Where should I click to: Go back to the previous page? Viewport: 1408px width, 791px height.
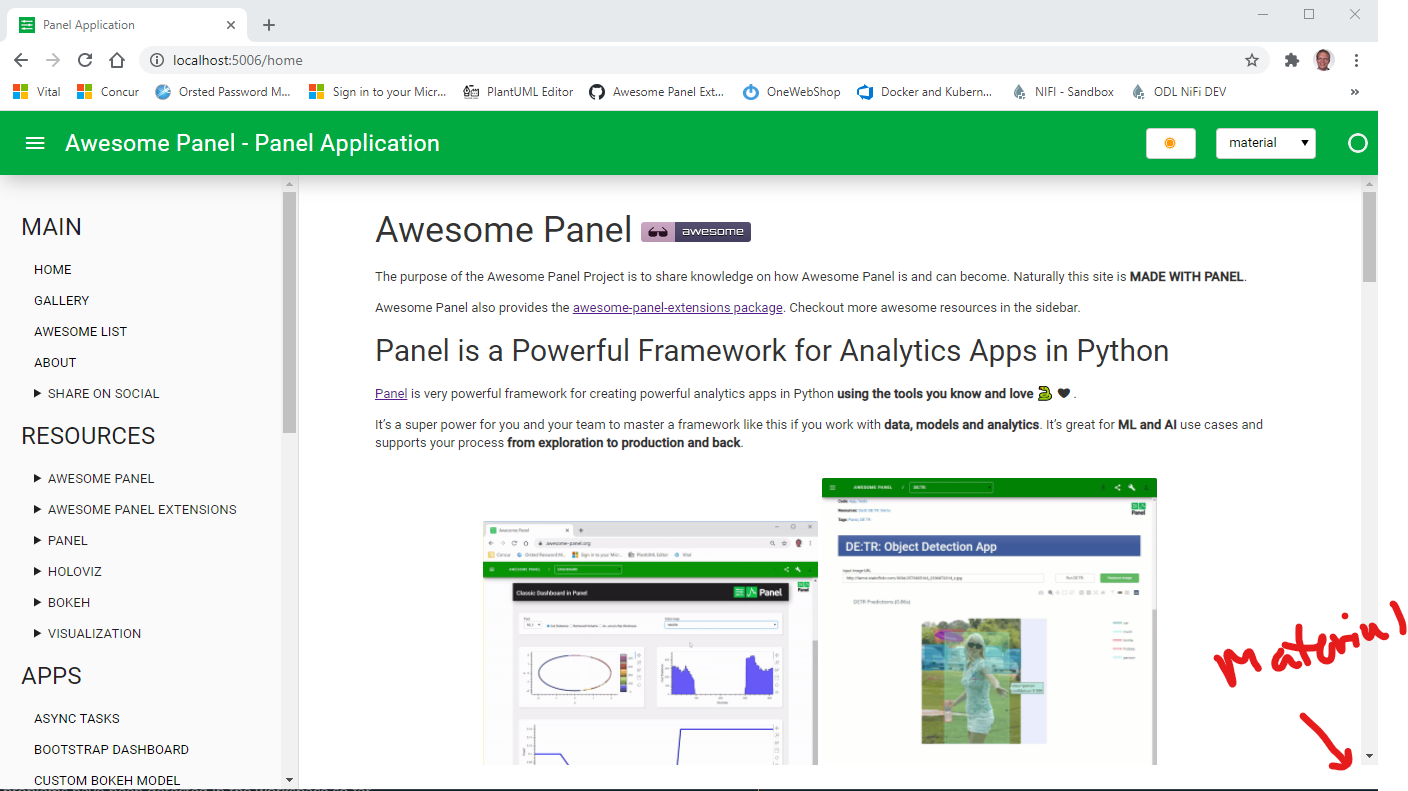(21, 60)
